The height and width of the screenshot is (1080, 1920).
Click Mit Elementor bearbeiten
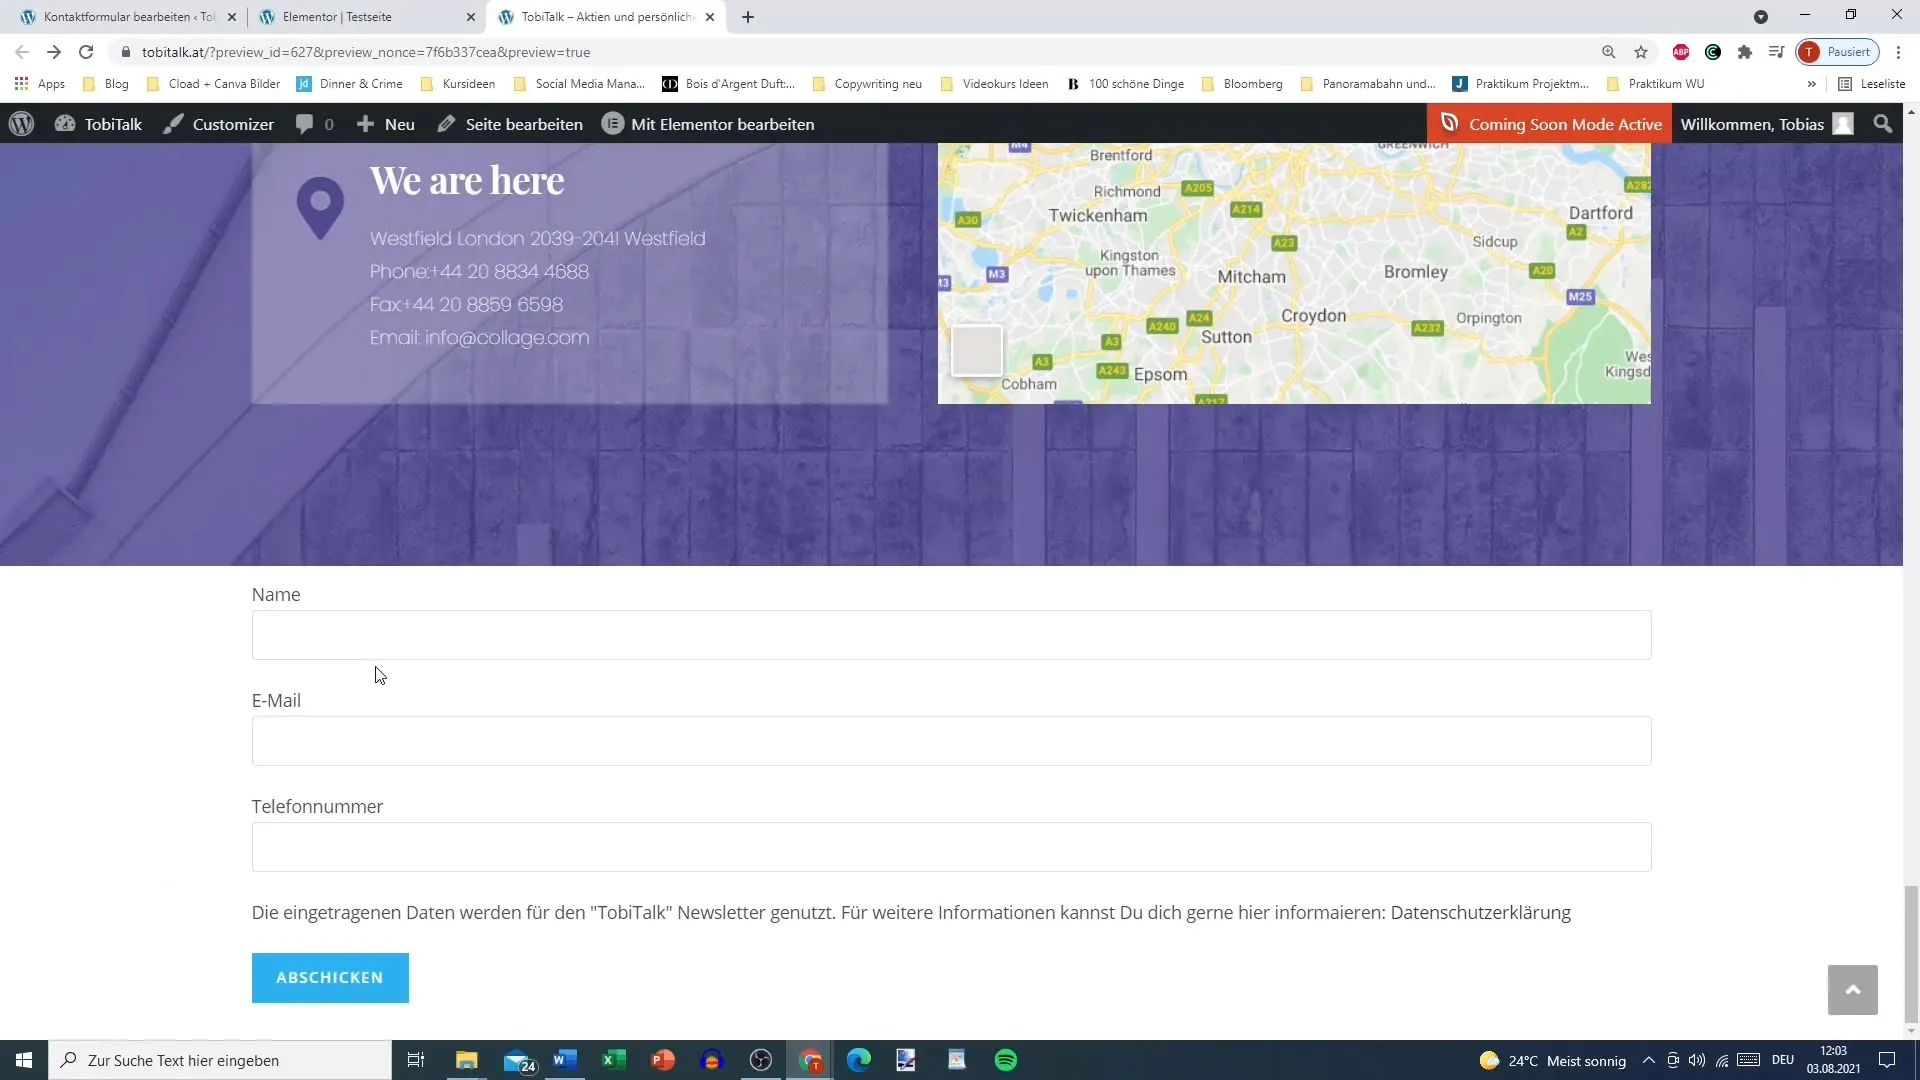coord(708,124)
